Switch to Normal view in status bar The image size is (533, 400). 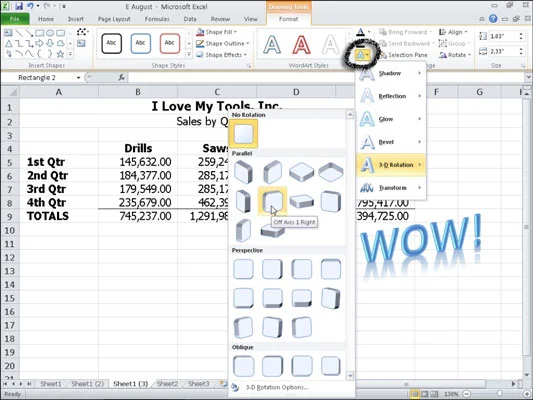(415, 394)
